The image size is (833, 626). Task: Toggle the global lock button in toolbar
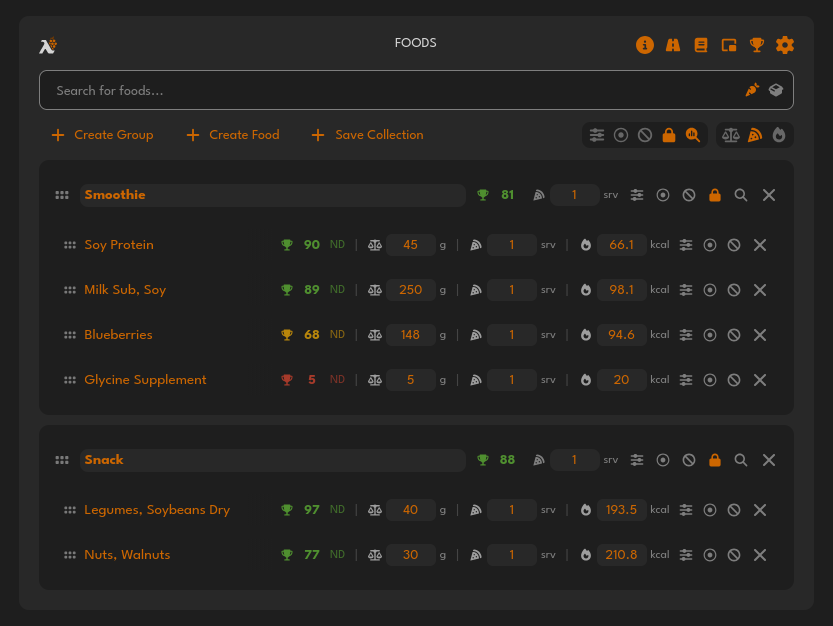click(x=669, y=135)
